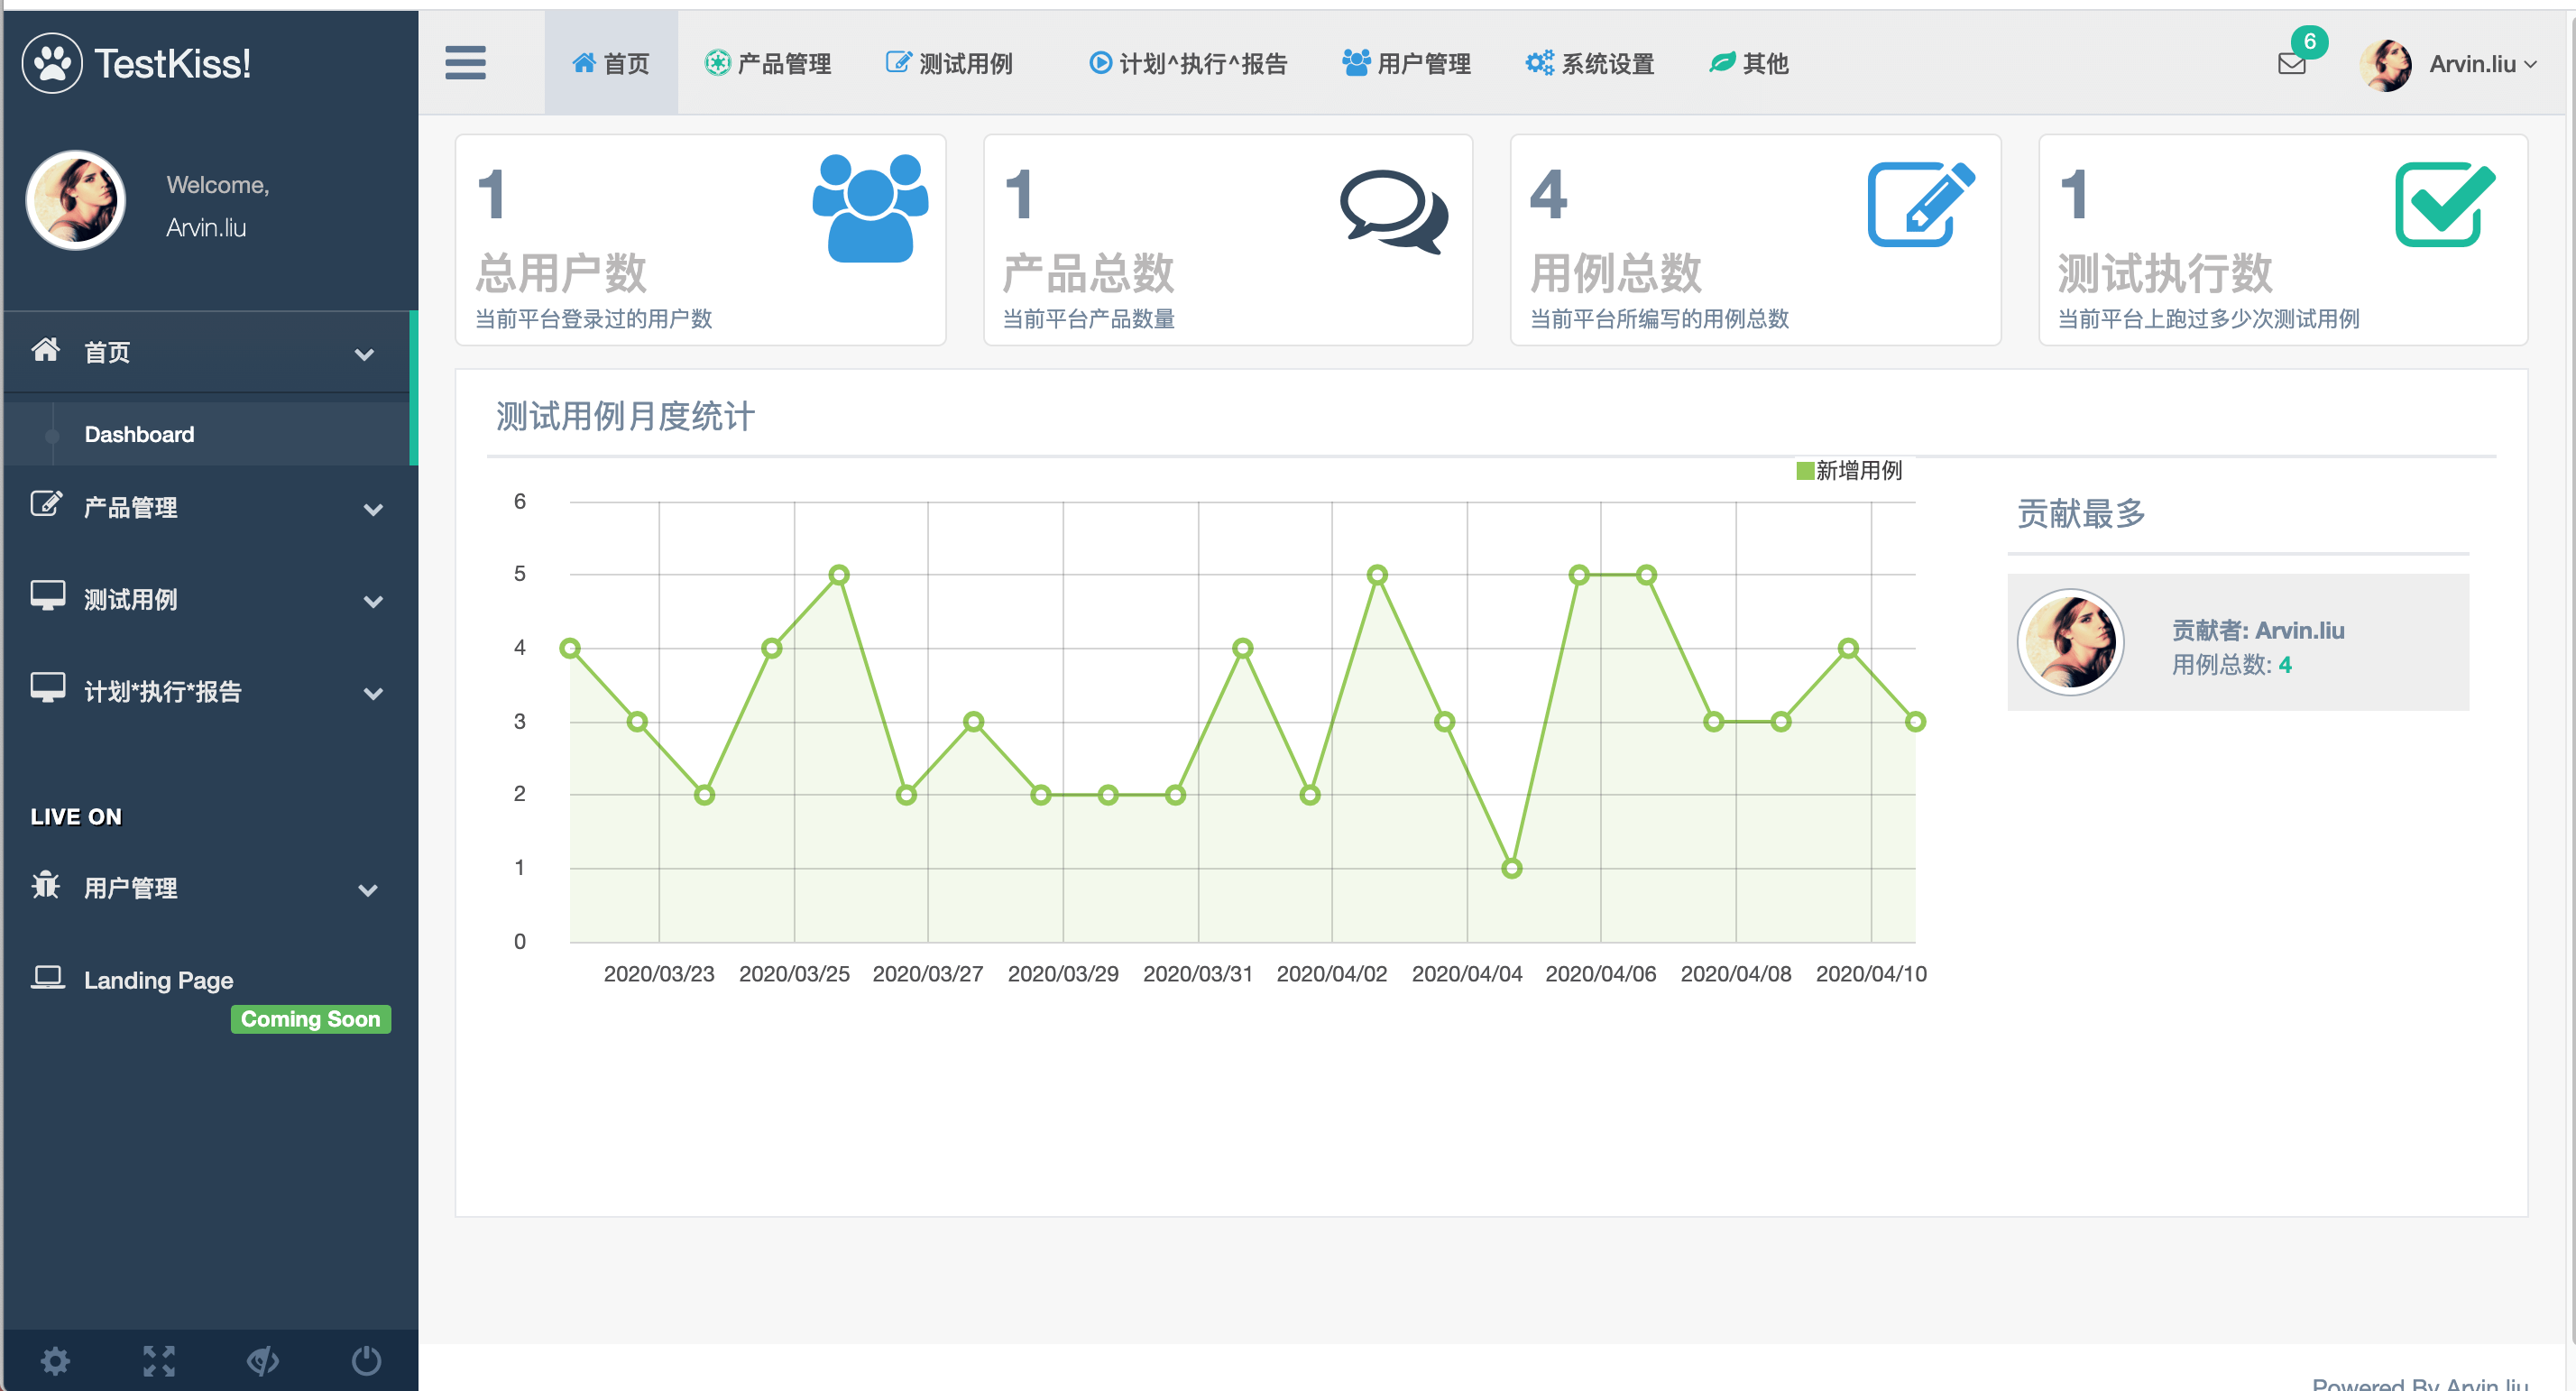
Task: Click the top bar user avatar thumbnail
Action: click(x=2386, y=65)
